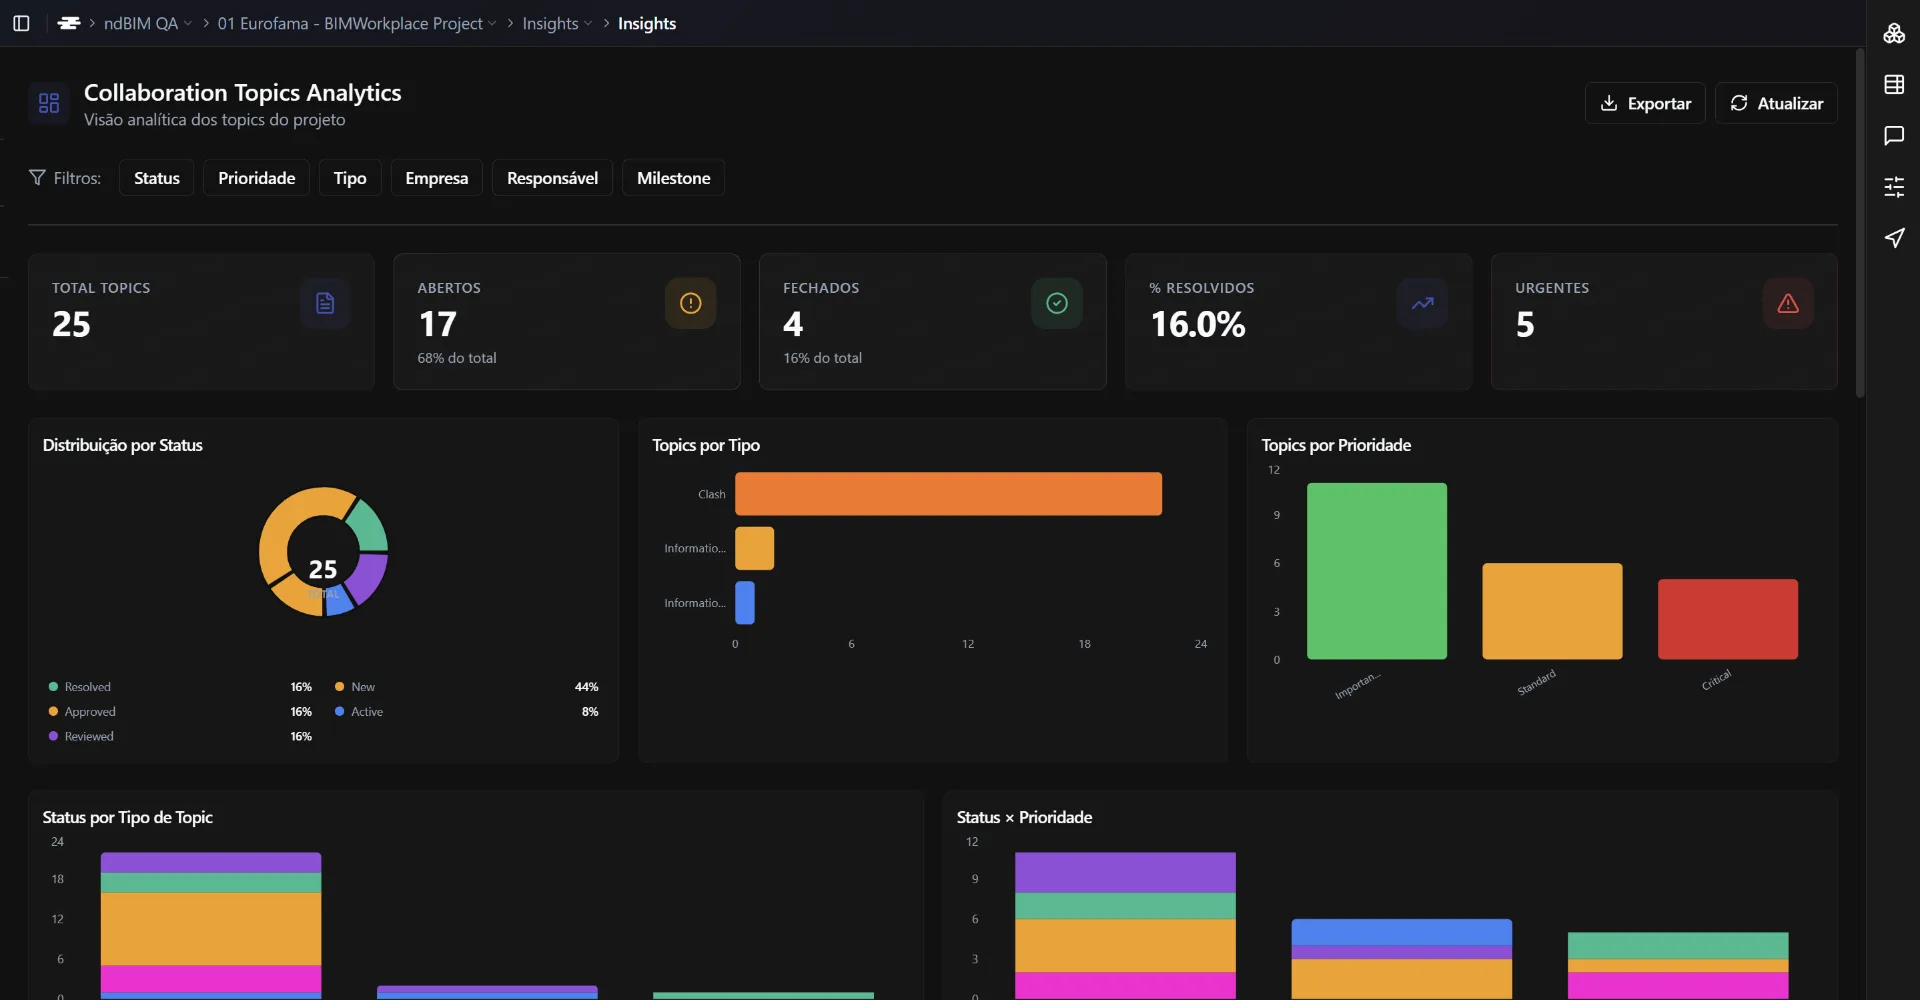1920x1000 pixels.
Task: Click the green Resolved legend color swatch
Action: (x=53, y=686)
